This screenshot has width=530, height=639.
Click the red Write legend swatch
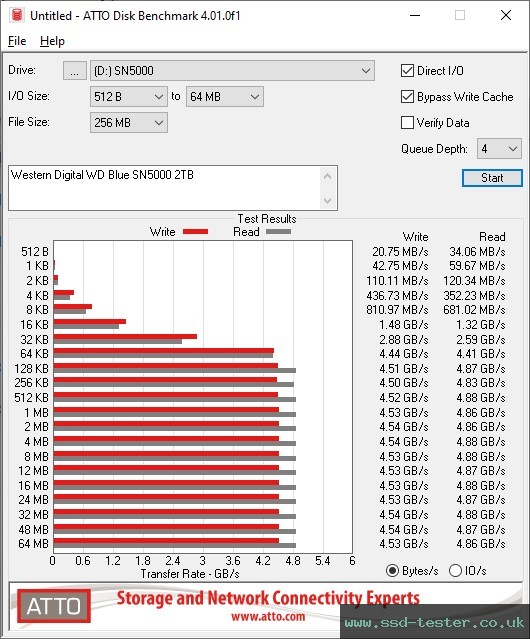coord(196,231)
